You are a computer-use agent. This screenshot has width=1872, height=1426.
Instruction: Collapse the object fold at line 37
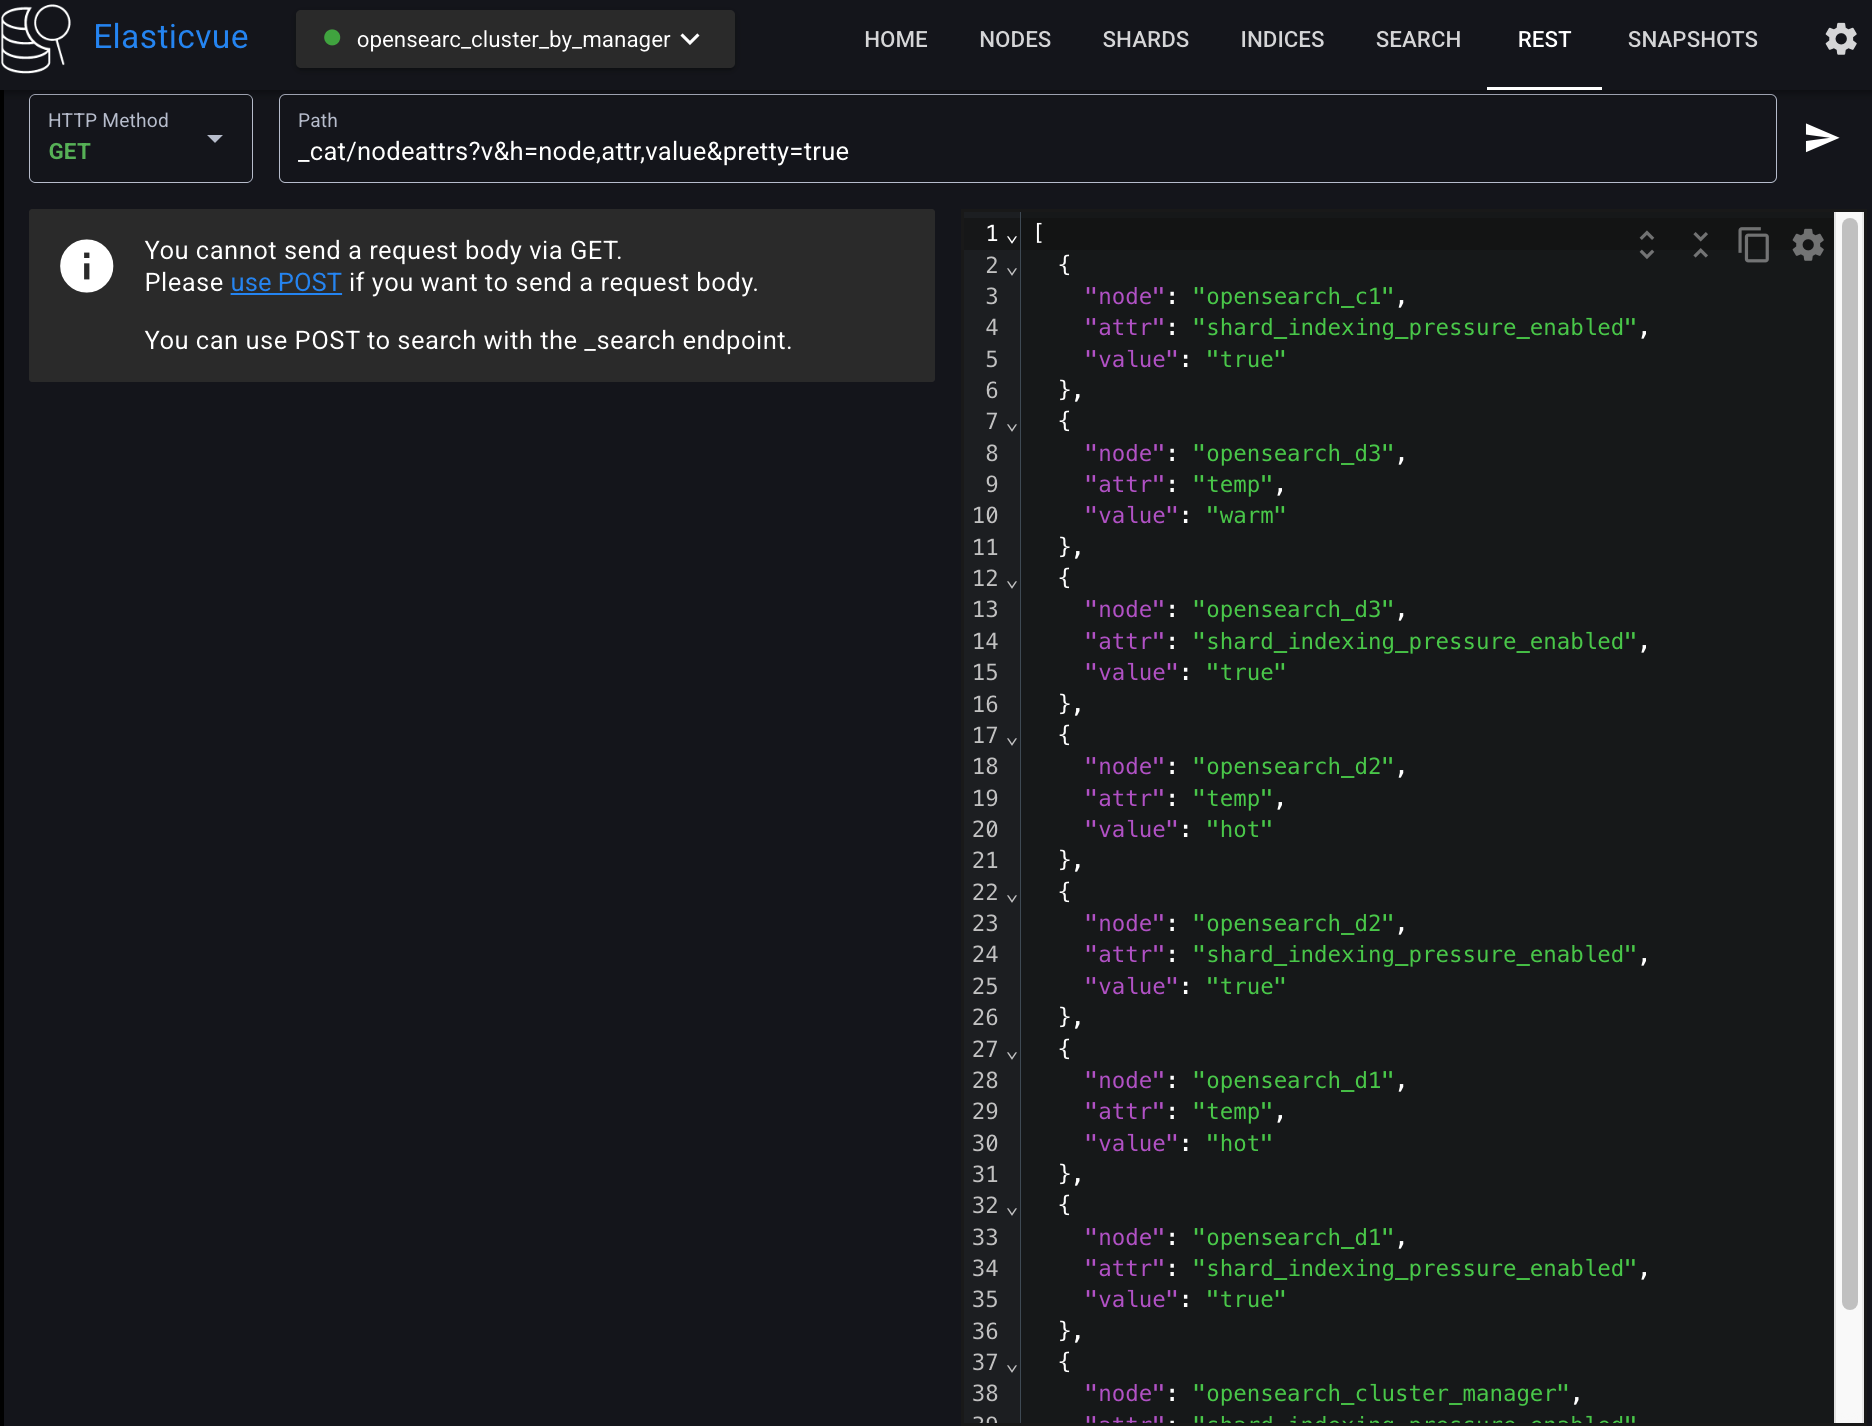coord(1012,1367)
